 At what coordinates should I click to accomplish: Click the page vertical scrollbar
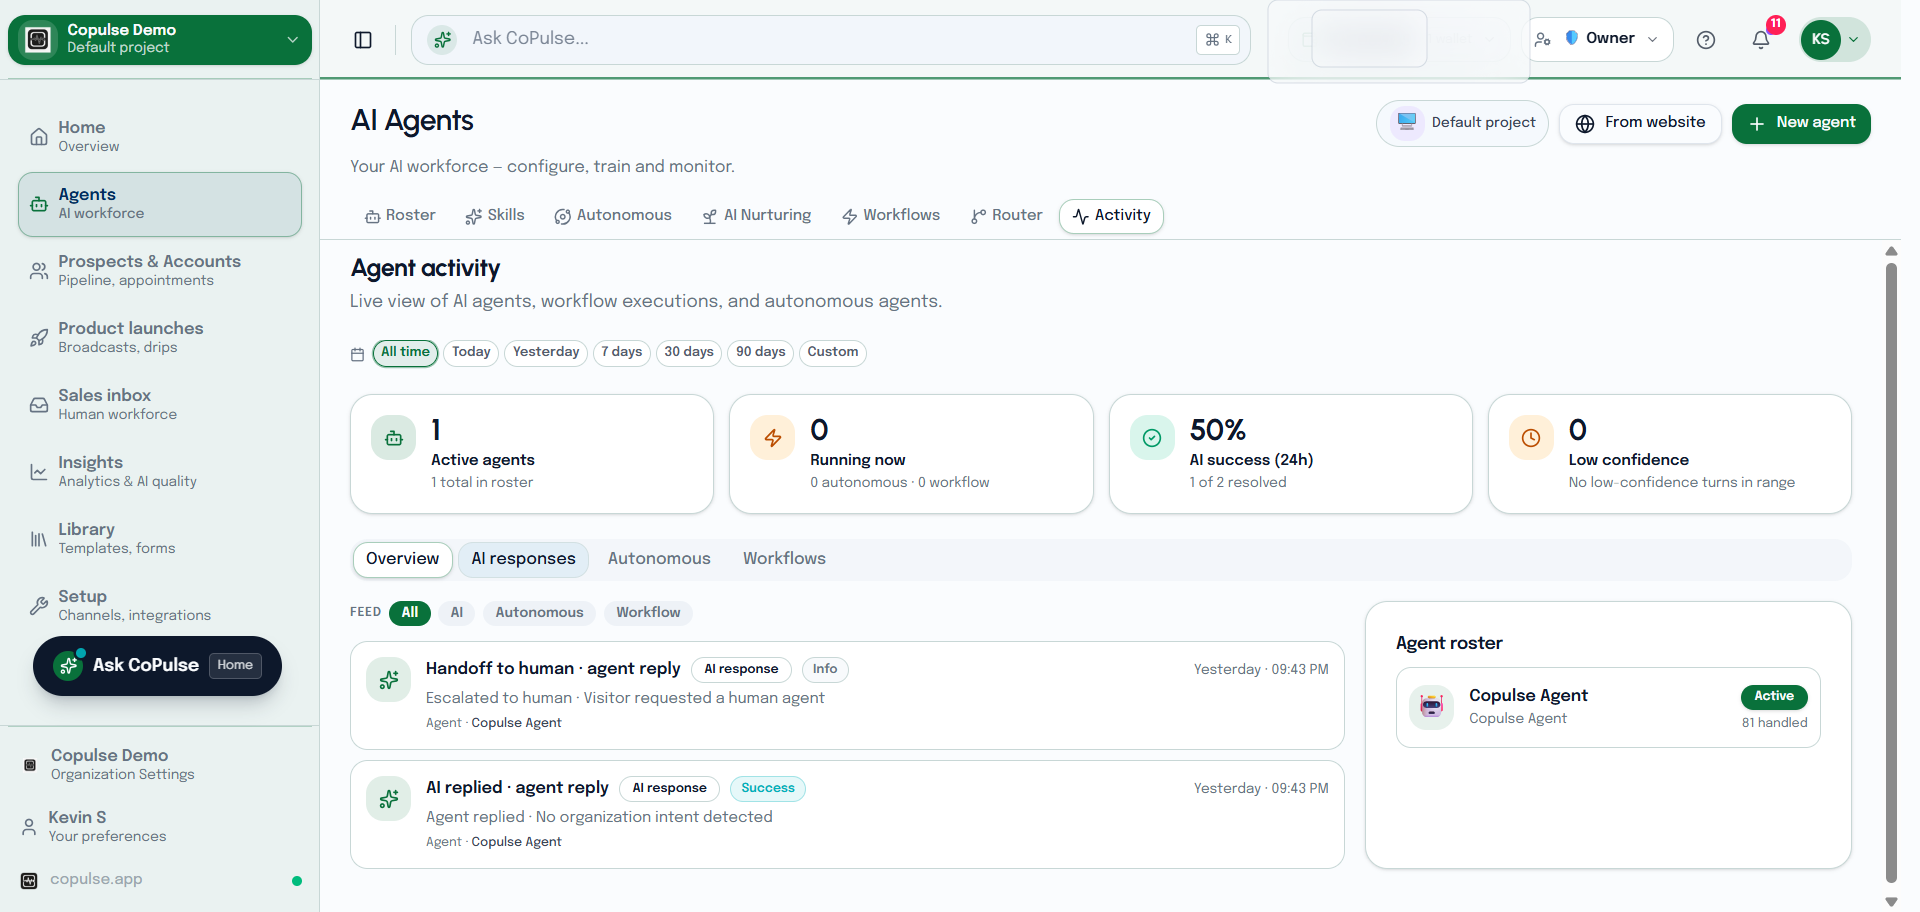1891,572
